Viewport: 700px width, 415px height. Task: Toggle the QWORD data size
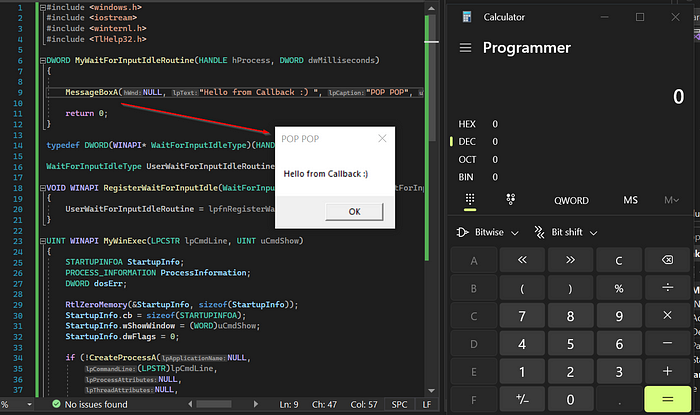coord(571,200)
